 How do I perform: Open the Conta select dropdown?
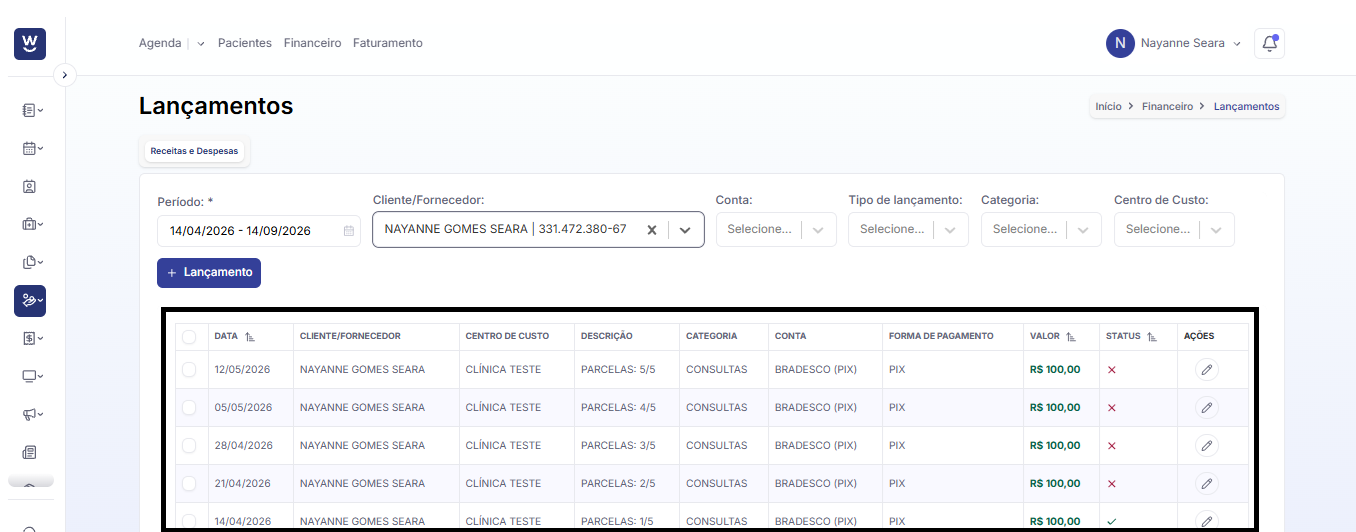pos(775,229)
